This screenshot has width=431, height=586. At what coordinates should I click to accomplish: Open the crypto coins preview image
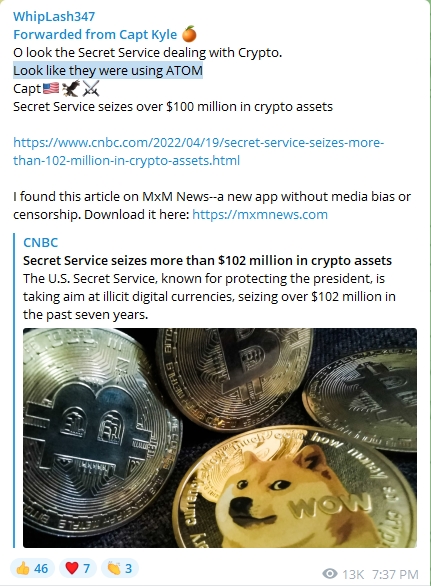pyautogui.click(x=220, y=438)
